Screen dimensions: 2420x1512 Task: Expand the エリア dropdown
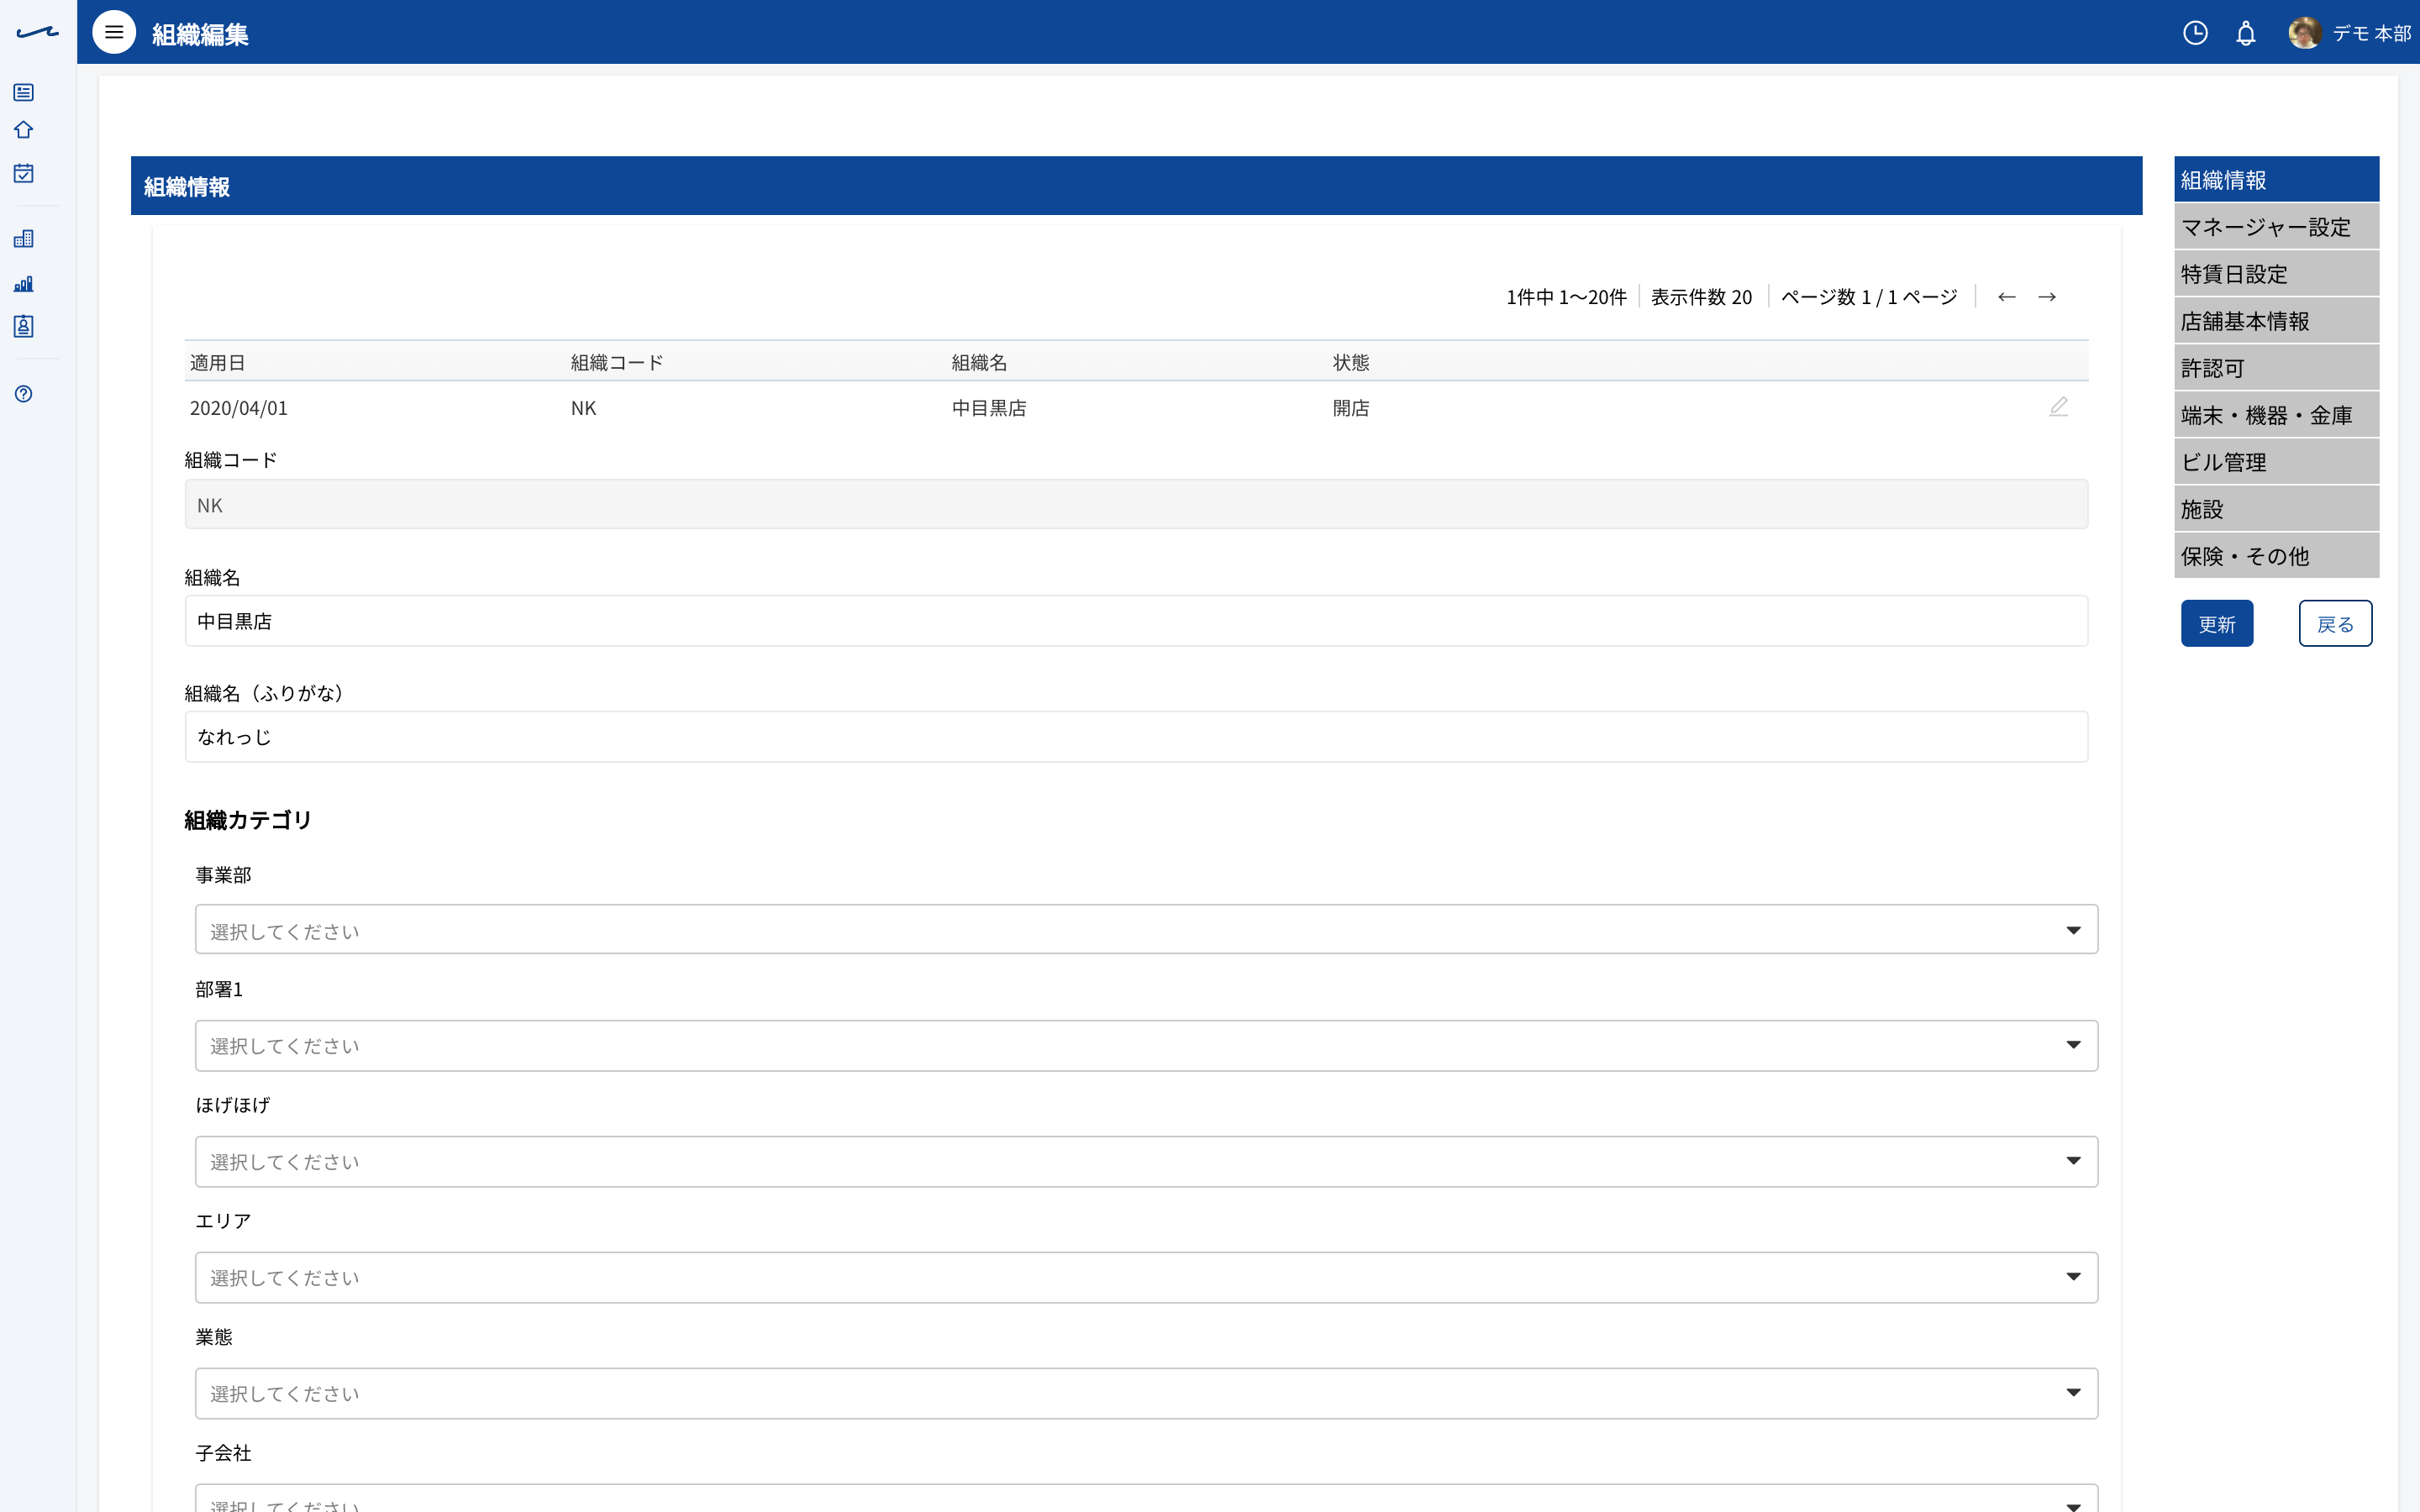(1146, 1277)
